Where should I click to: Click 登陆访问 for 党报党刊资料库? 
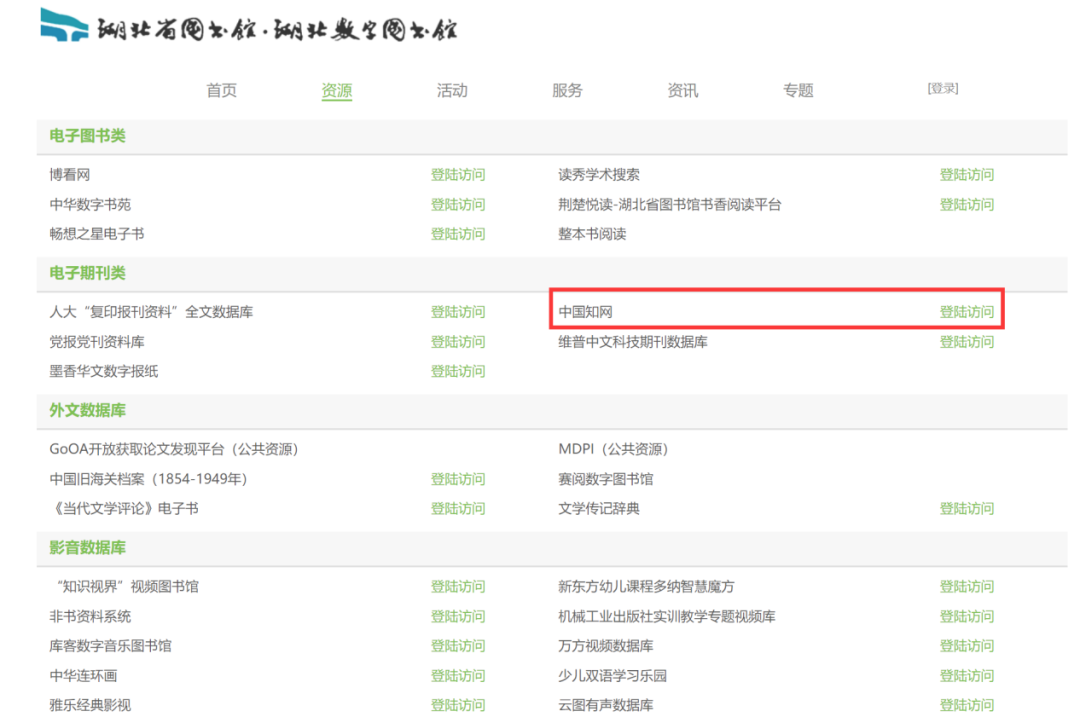tap(458, 342)
